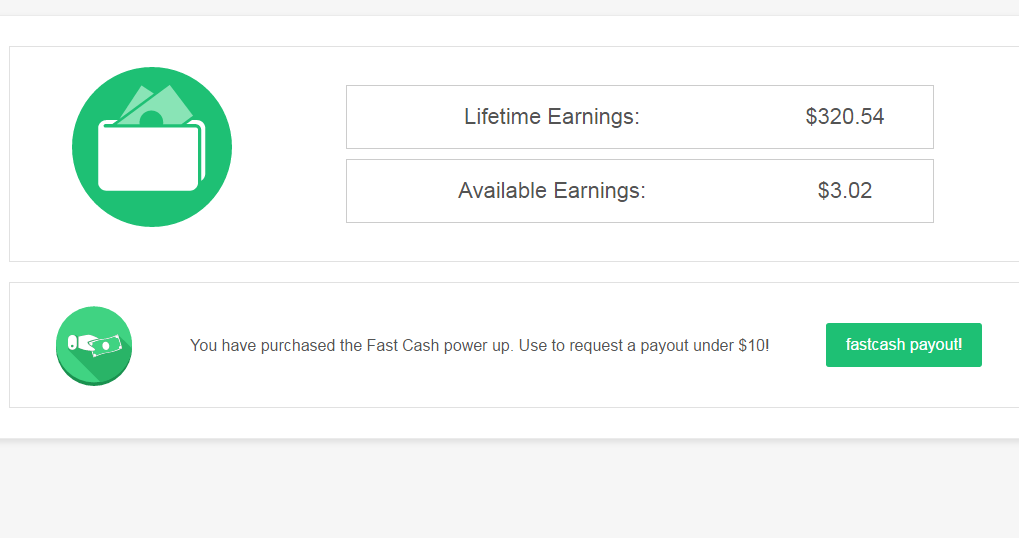Click empty gray area below the panels
The width and height of the screenshot is (1019, 538).
point(500,490)
